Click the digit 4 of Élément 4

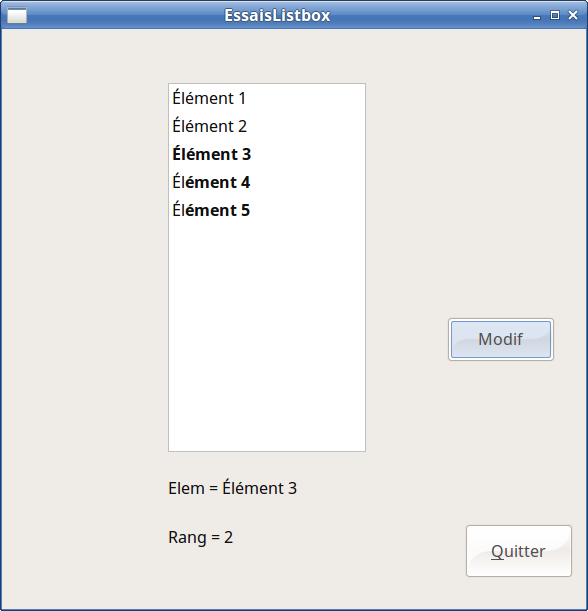pyautogui.click(x=245, y=183)
